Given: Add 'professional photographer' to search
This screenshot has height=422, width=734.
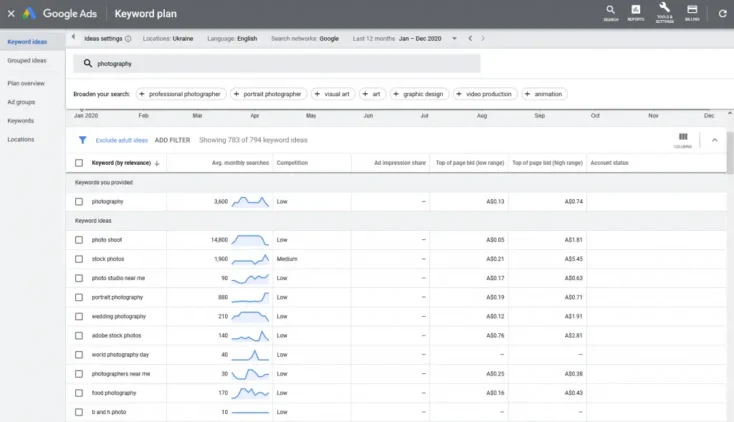Looking at the screenshot, I should 181,94.
